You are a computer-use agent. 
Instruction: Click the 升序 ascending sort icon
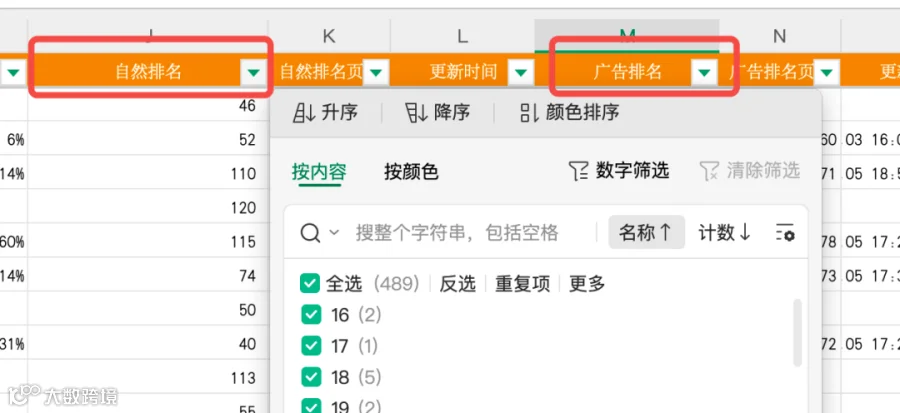click(304, 112)
